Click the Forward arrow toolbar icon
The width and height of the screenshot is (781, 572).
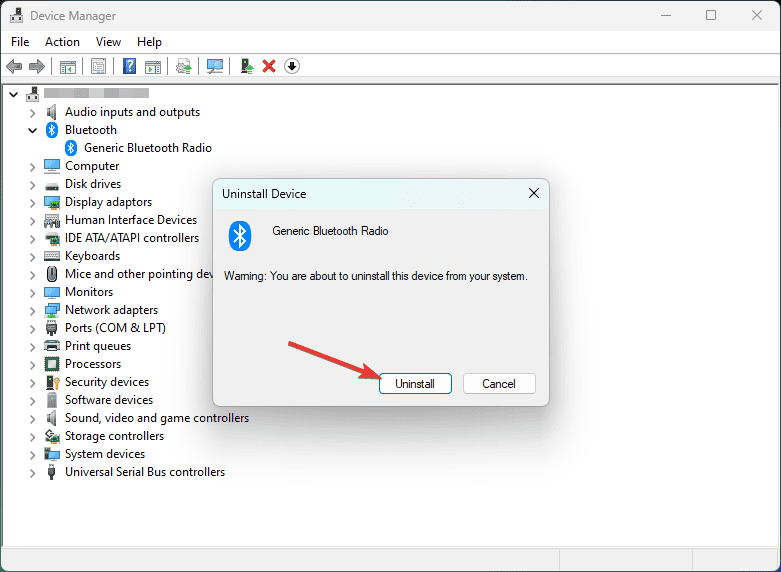pos(37,66)
